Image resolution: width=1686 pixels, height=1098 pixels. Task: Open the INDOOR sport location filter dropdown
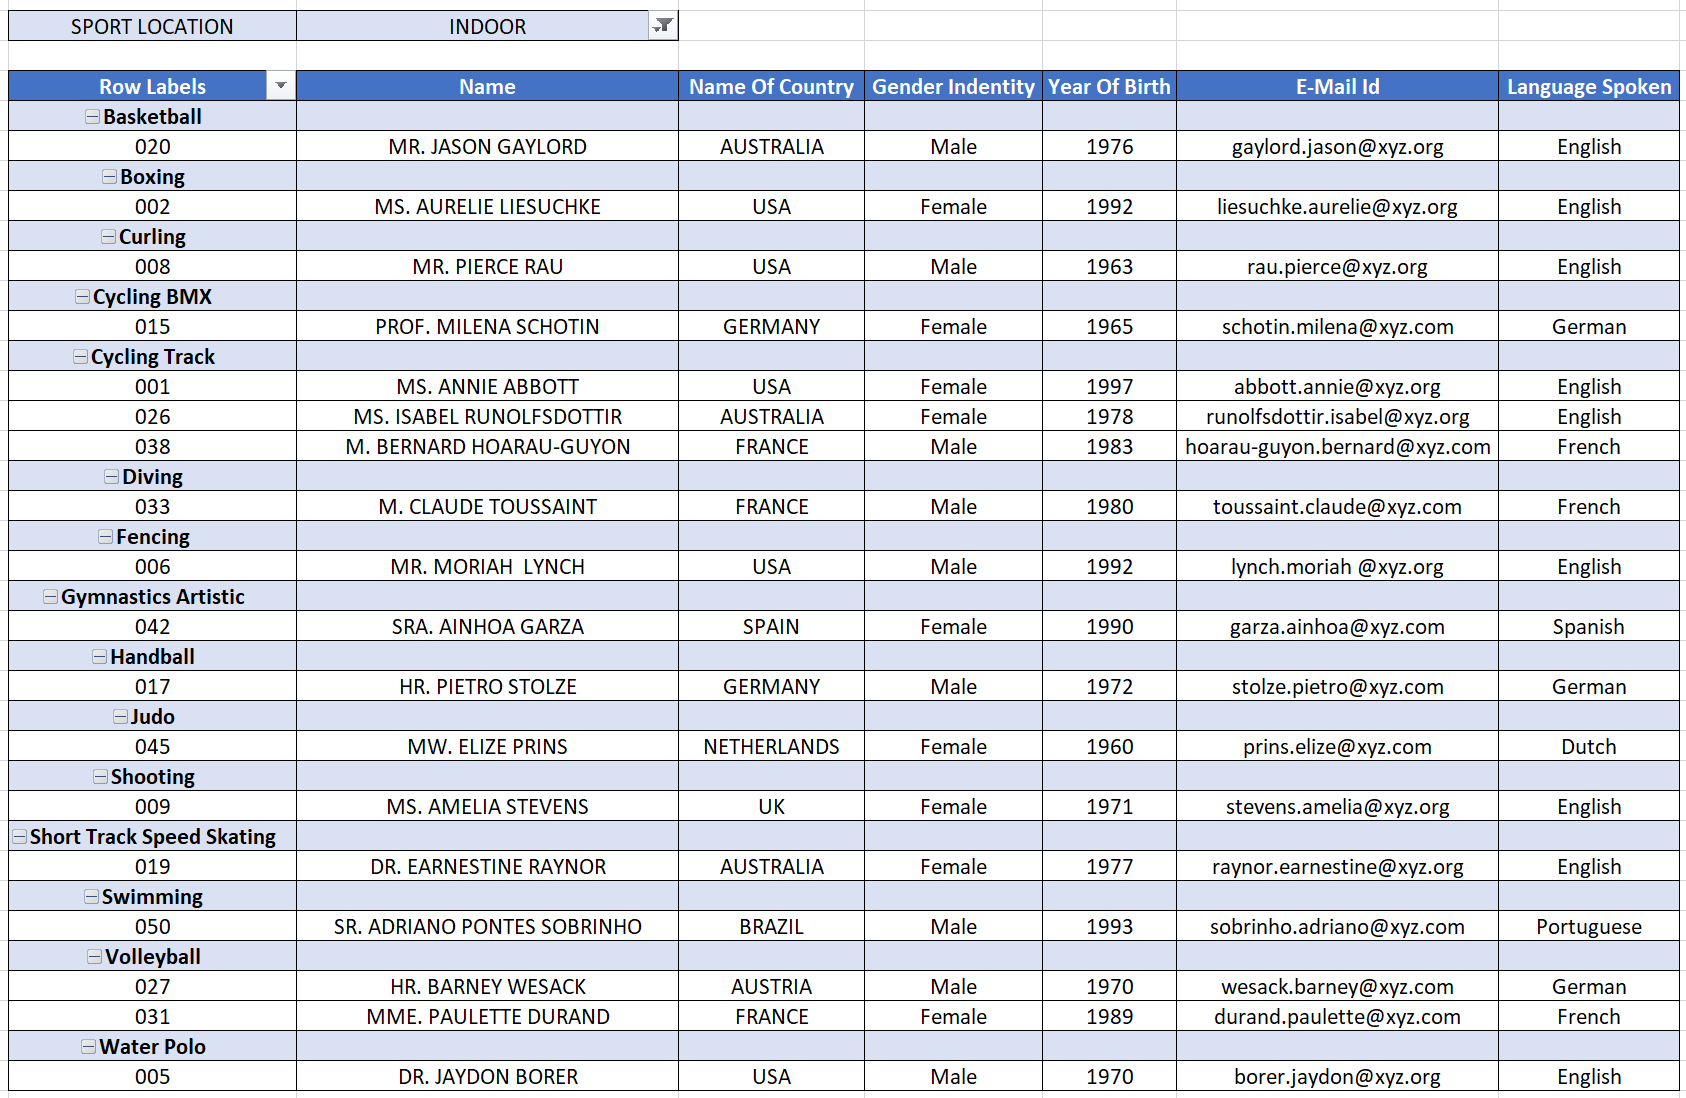(x=663, y=26)
